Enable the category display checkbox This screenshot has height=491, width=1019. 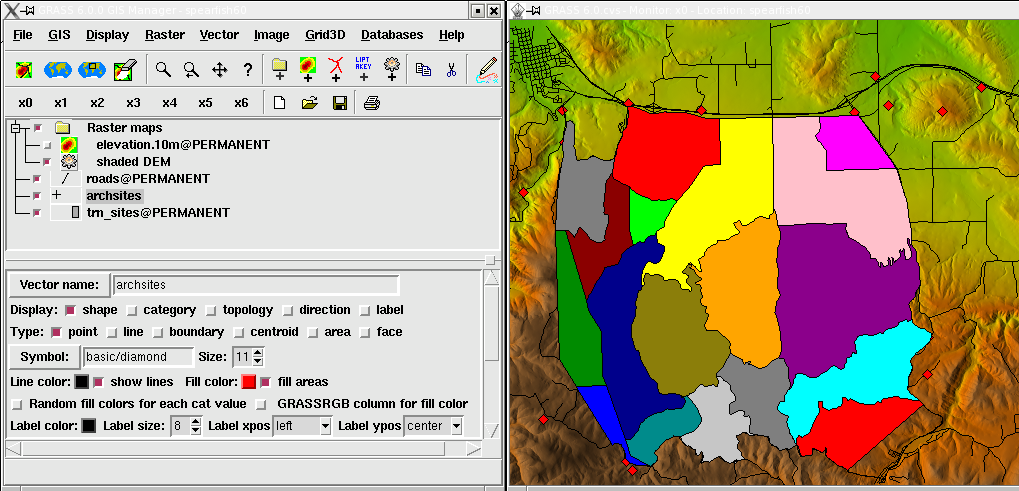click(132, 310)
